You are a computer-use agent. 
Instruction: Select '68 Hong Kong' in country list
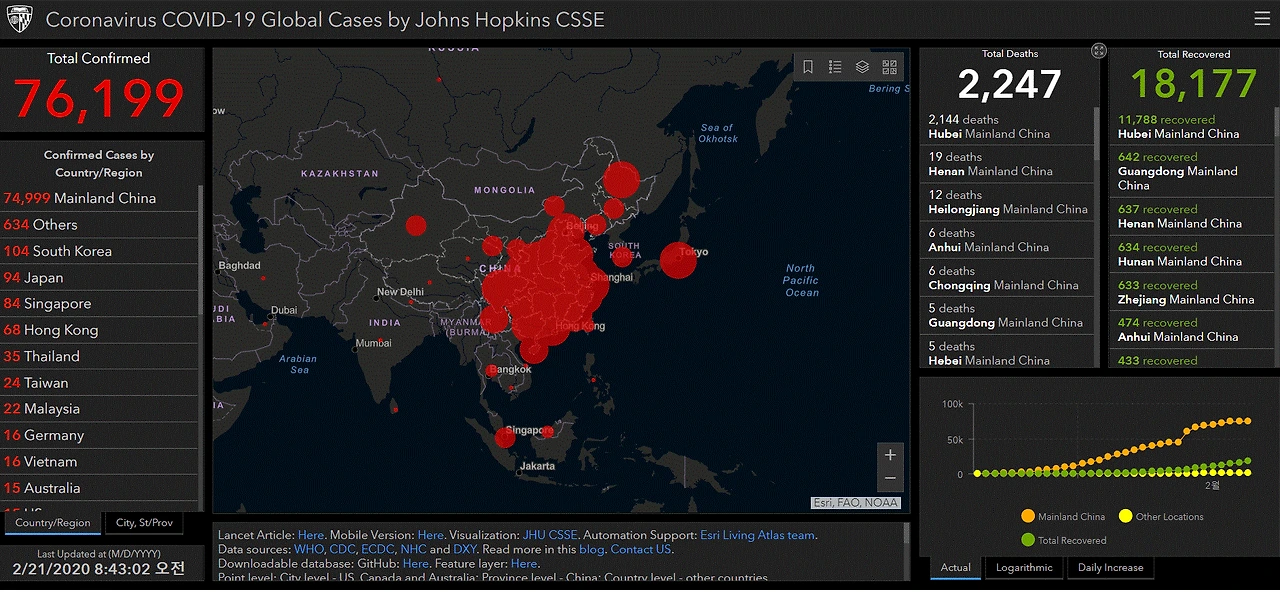(99, 330)
